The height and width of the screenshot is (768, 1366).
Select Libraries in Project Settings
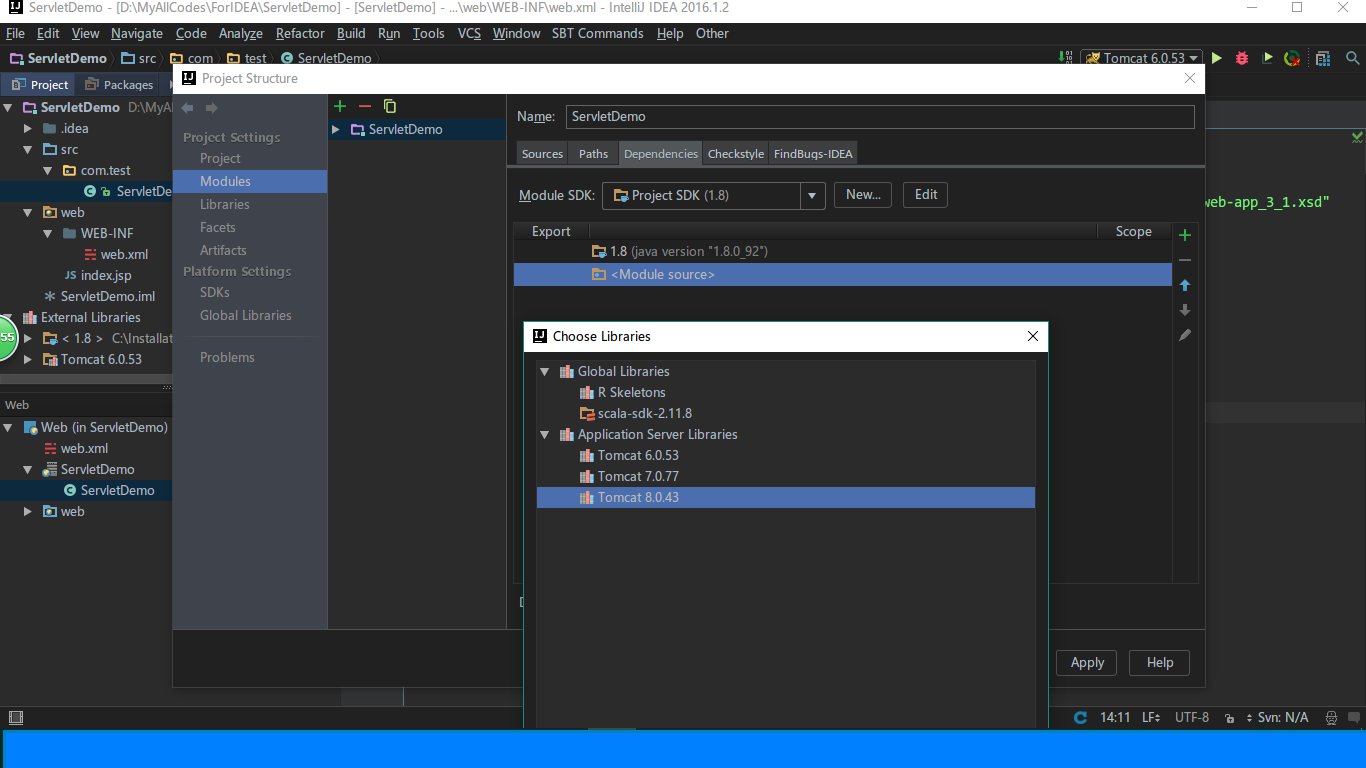pyautogui.click(x=225, y=204)
